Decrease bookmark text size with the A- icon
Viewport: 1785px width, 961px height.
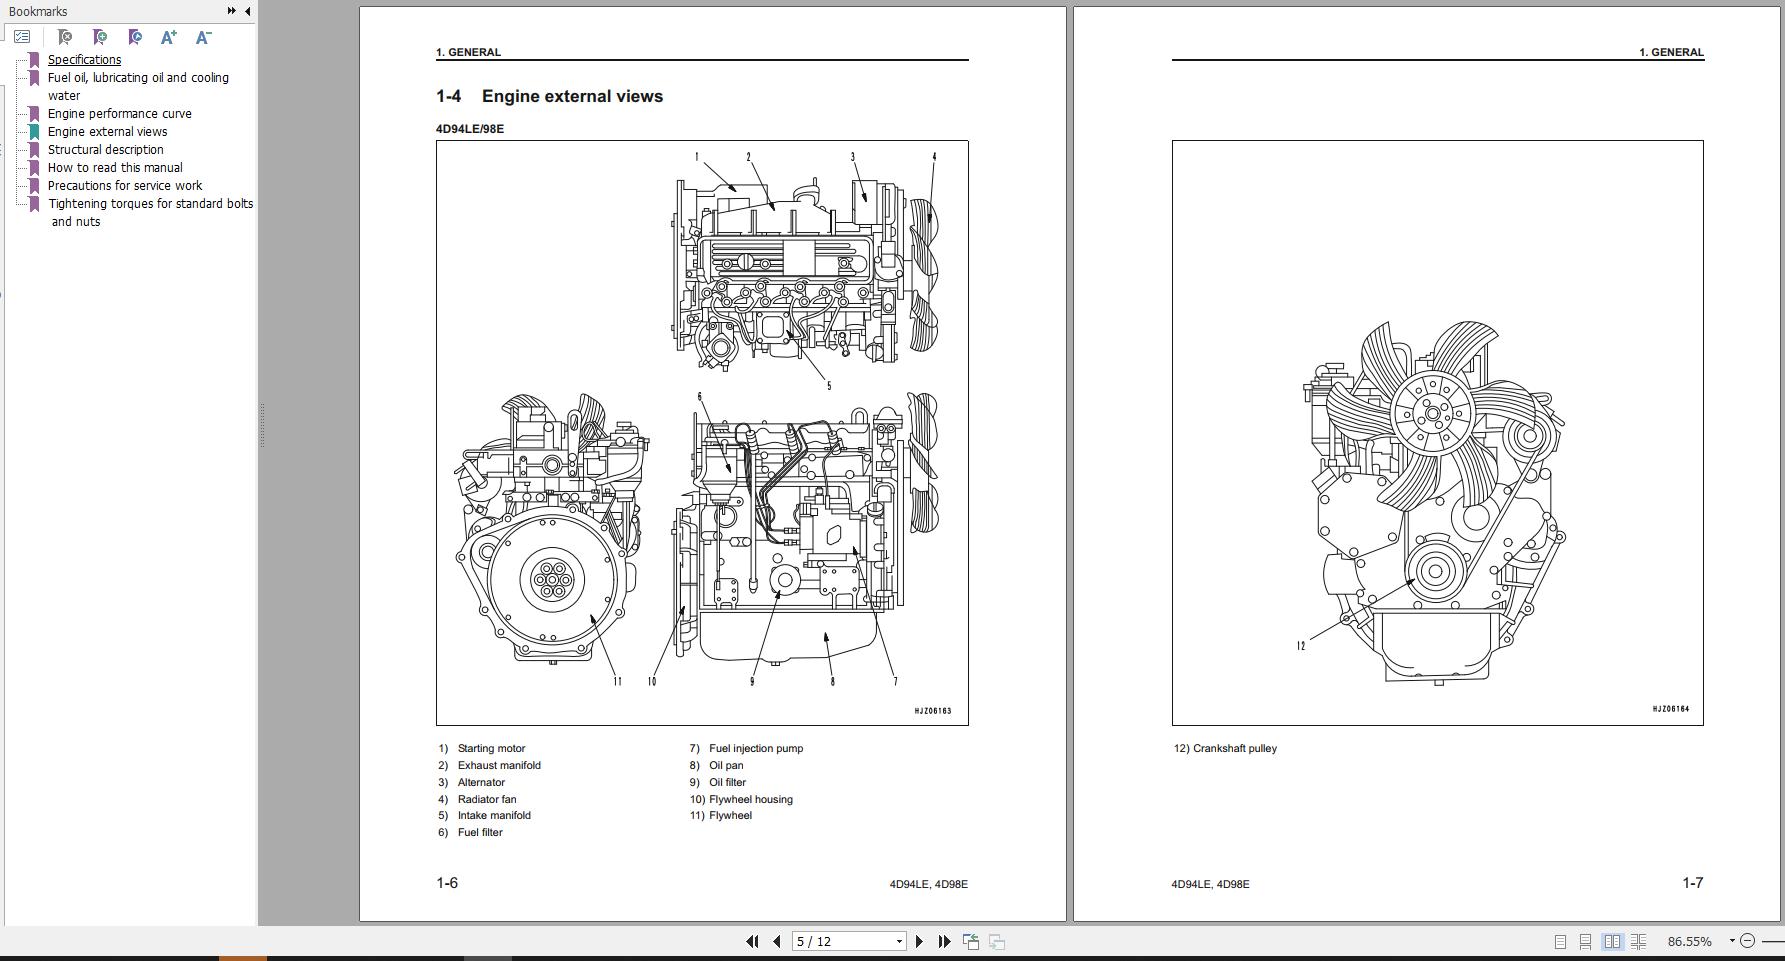203,37
